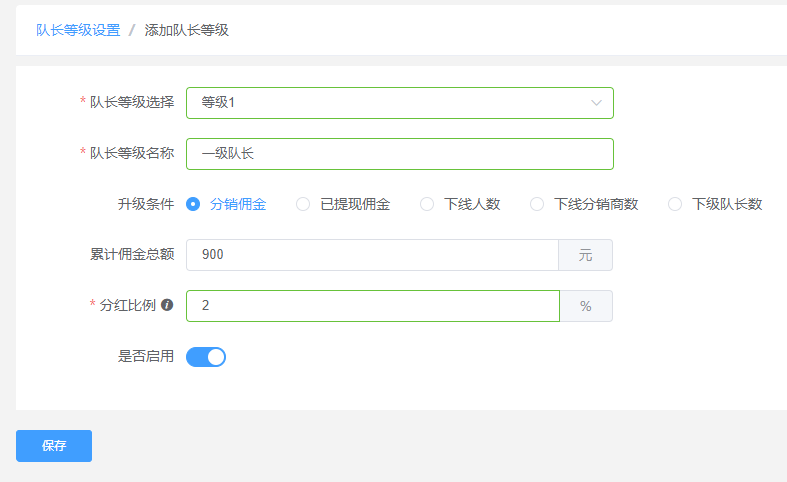
Task: Click the info icon beside 分红比例
Action: pyautogui.click(x=167, y=305)
